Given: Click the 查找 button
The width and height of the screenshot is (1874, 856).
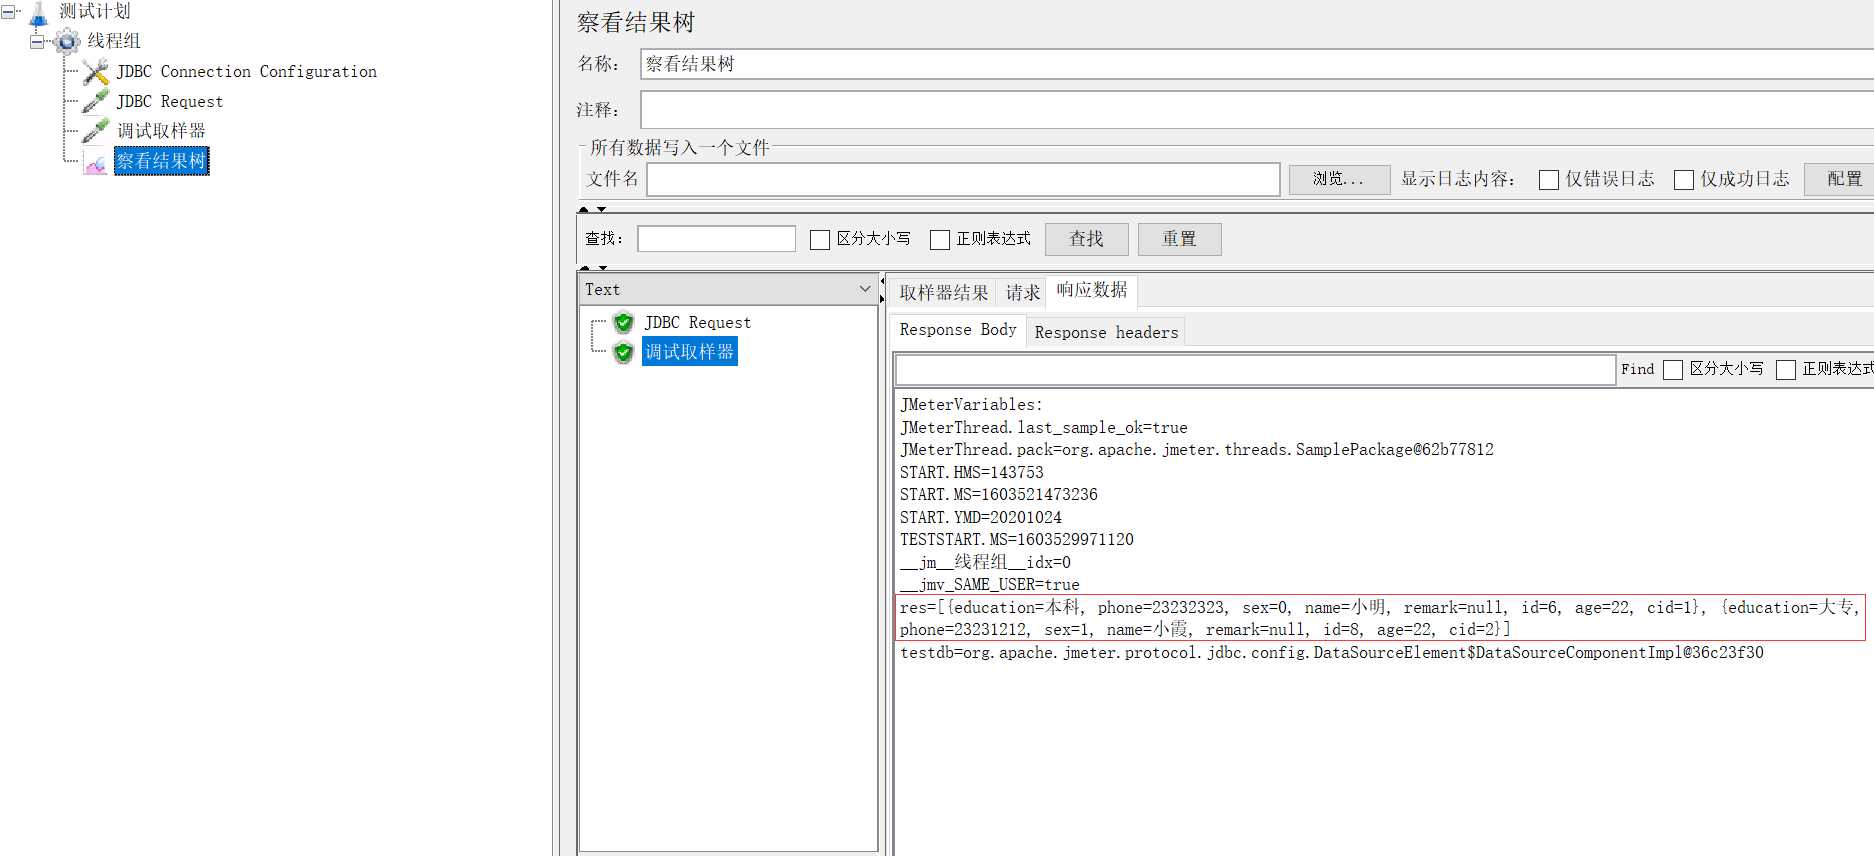Looking at the screenshot, I should [x=1087, y=239].
